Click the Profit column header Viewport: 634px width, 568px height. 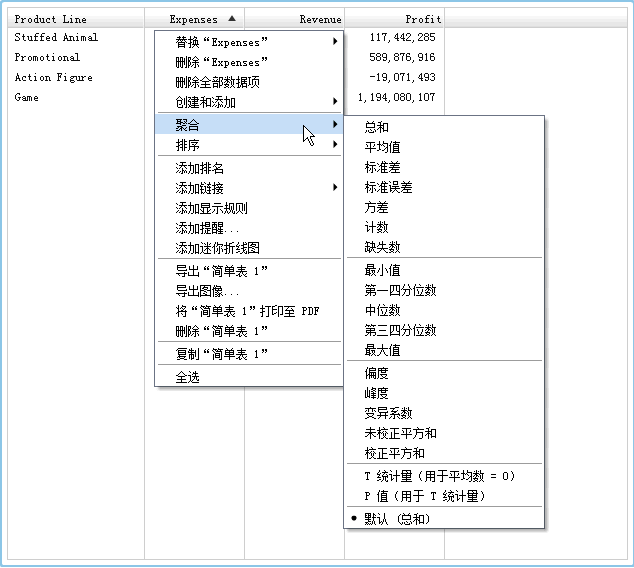click(394, 19)
